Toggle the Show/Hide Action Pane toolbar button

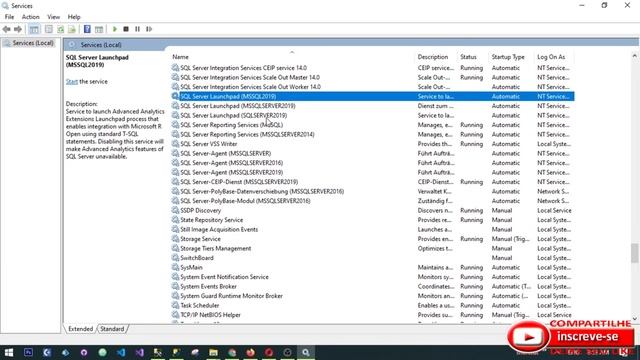(99, 29)
